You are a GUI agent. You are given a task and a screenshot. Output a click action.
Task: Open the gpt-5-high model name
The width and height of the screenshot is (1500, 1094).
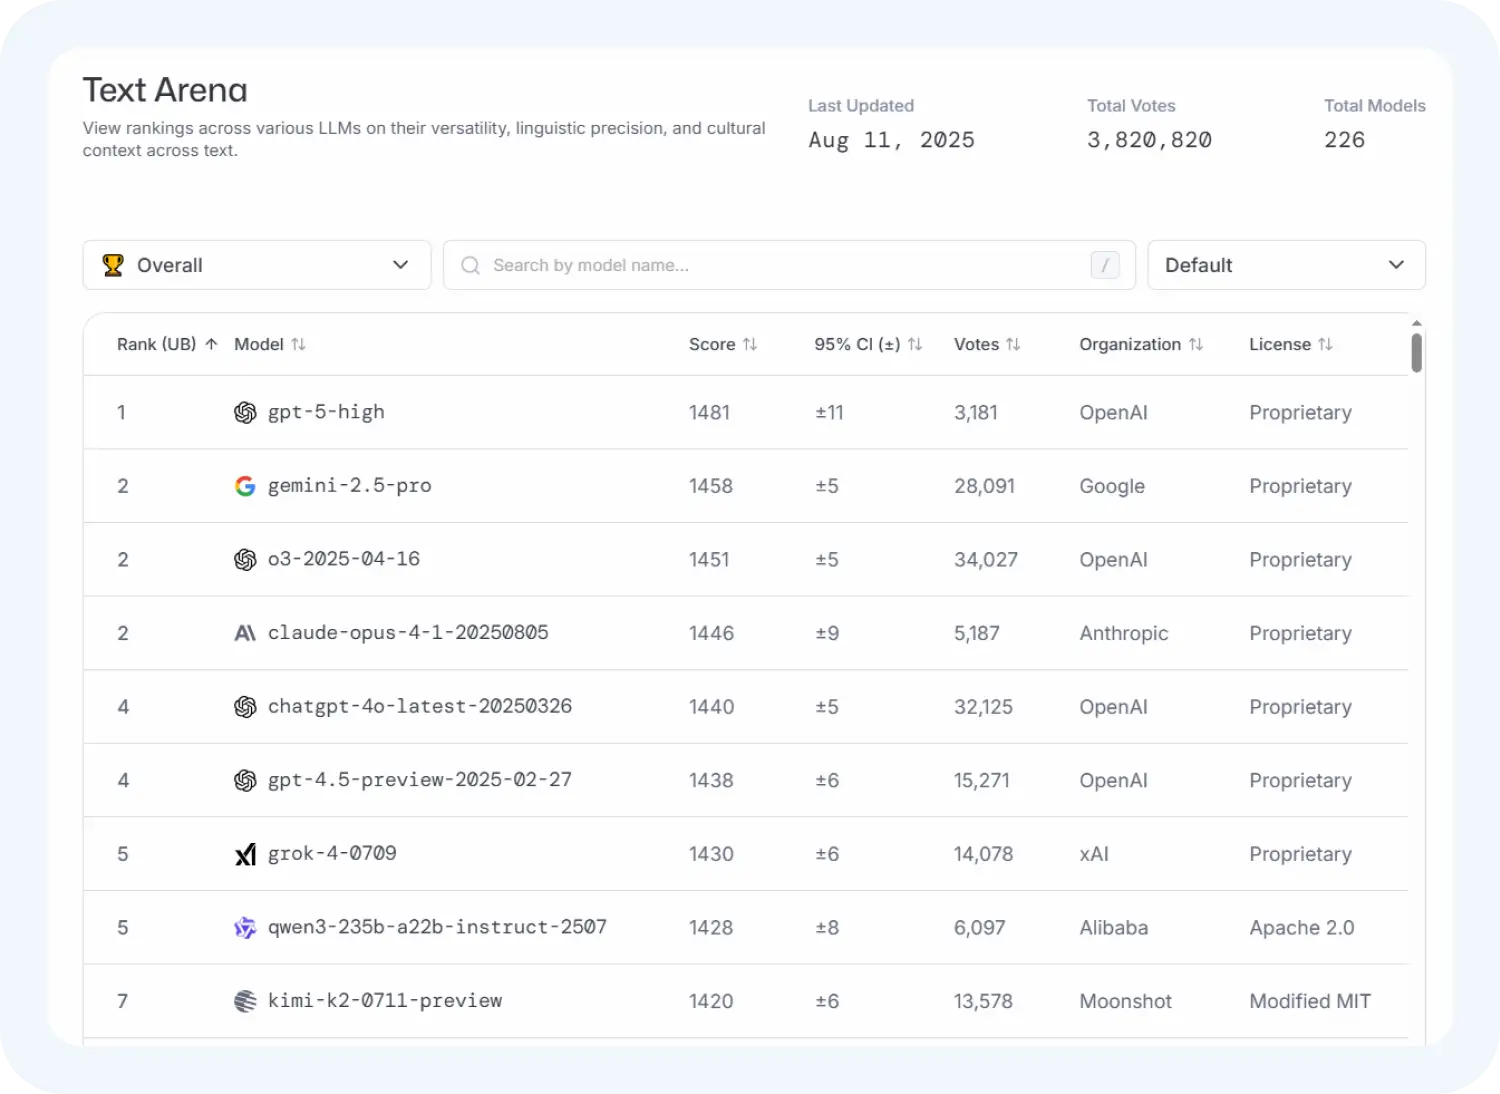[326, 412]
